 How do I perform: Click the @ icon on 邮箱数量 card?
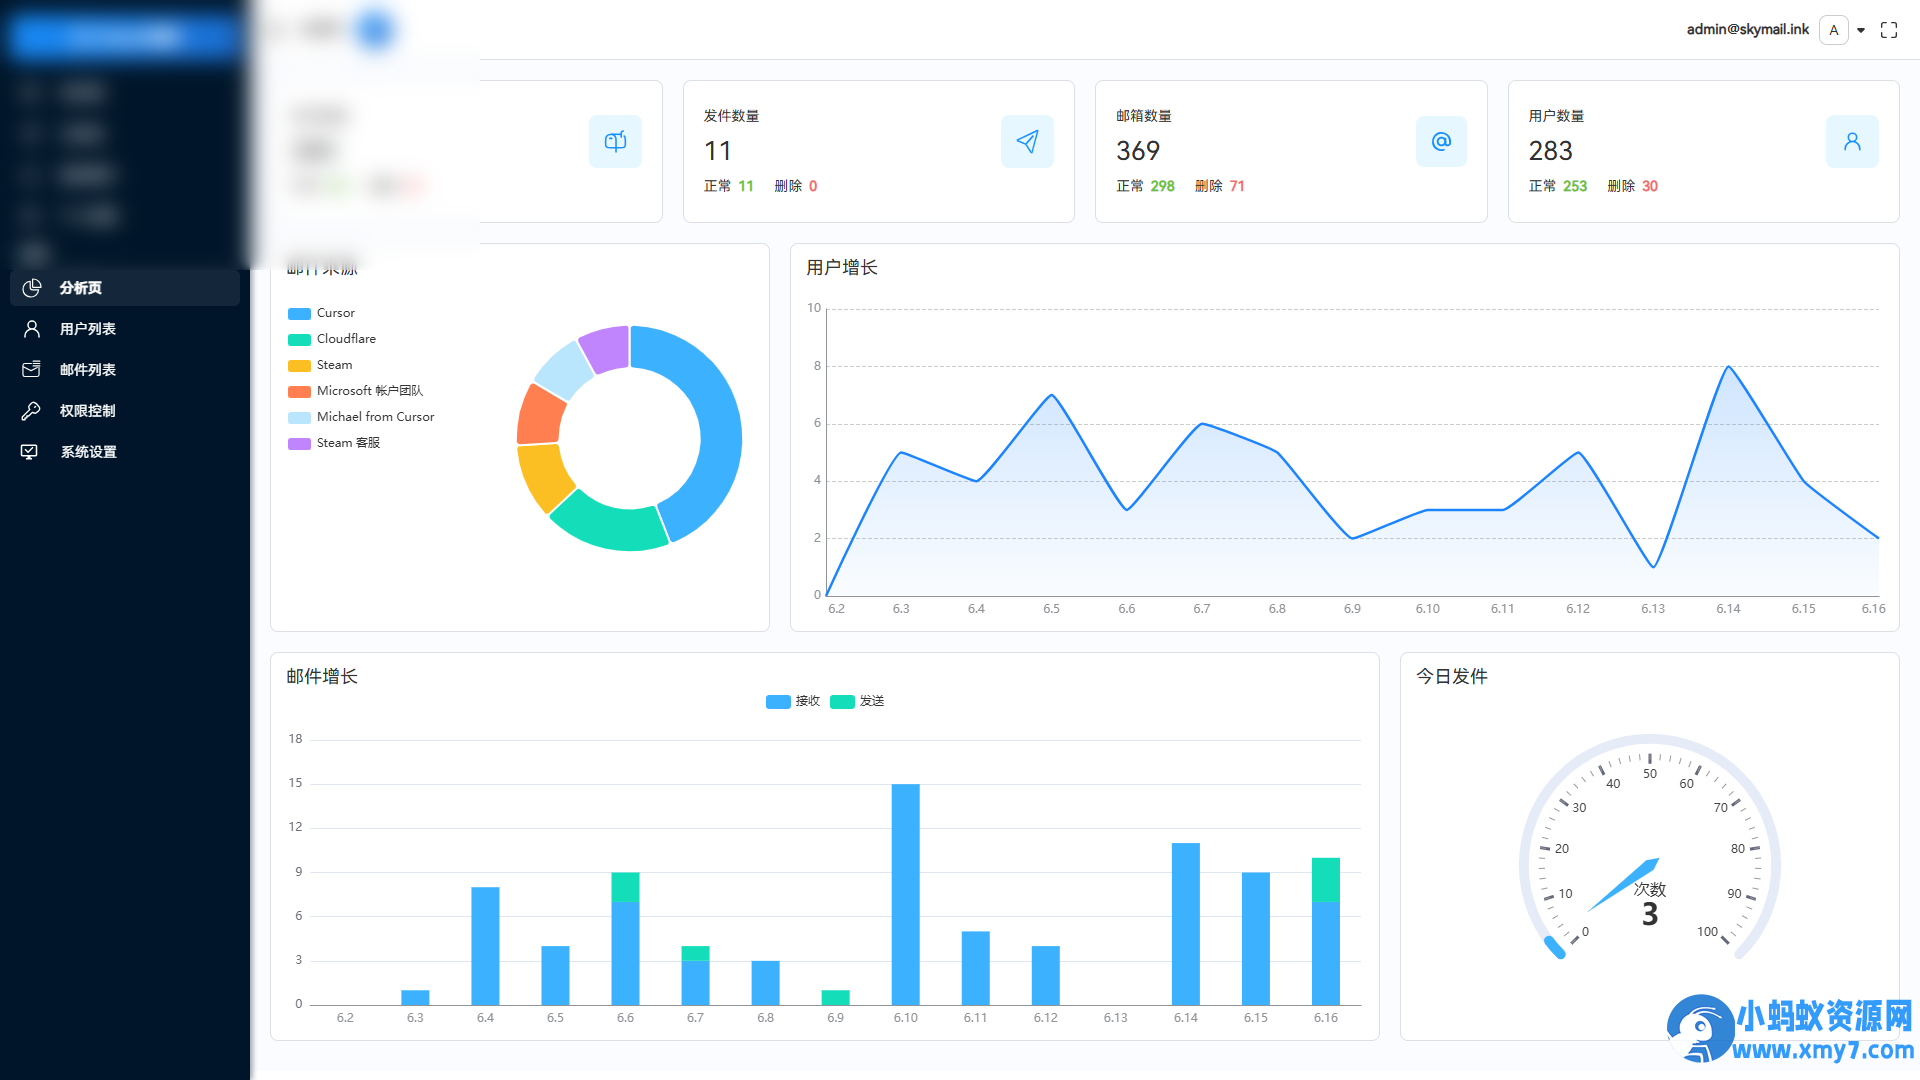[1441, 141]
